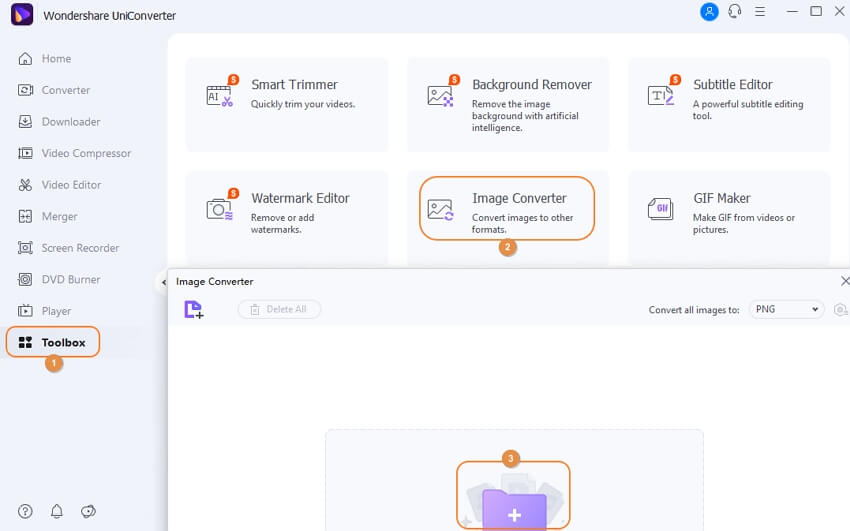Go to Downloader in the sidebar
Screen dimensions: 850x531
pyautogui.click(x=59, y=121)
